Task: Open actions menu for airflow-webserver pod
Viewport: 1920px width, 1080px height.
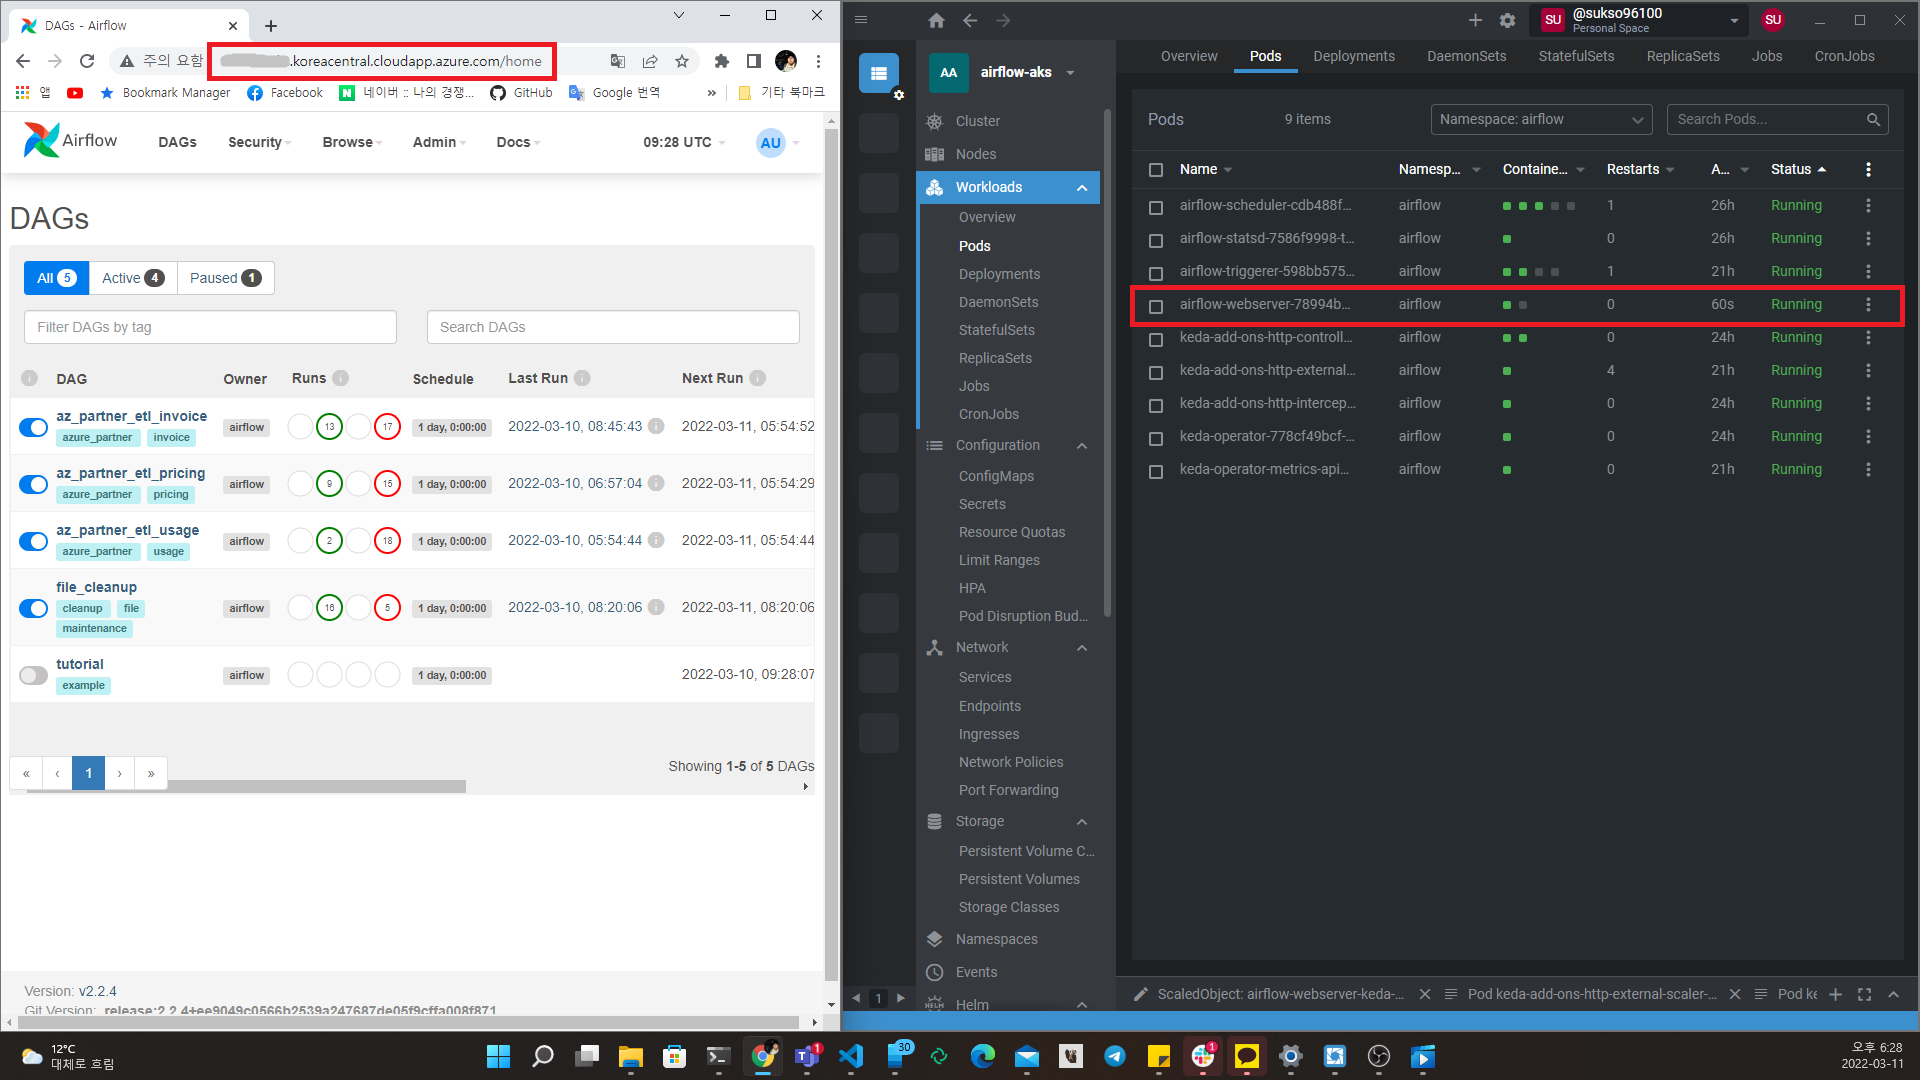Action: coord(1867,304)
